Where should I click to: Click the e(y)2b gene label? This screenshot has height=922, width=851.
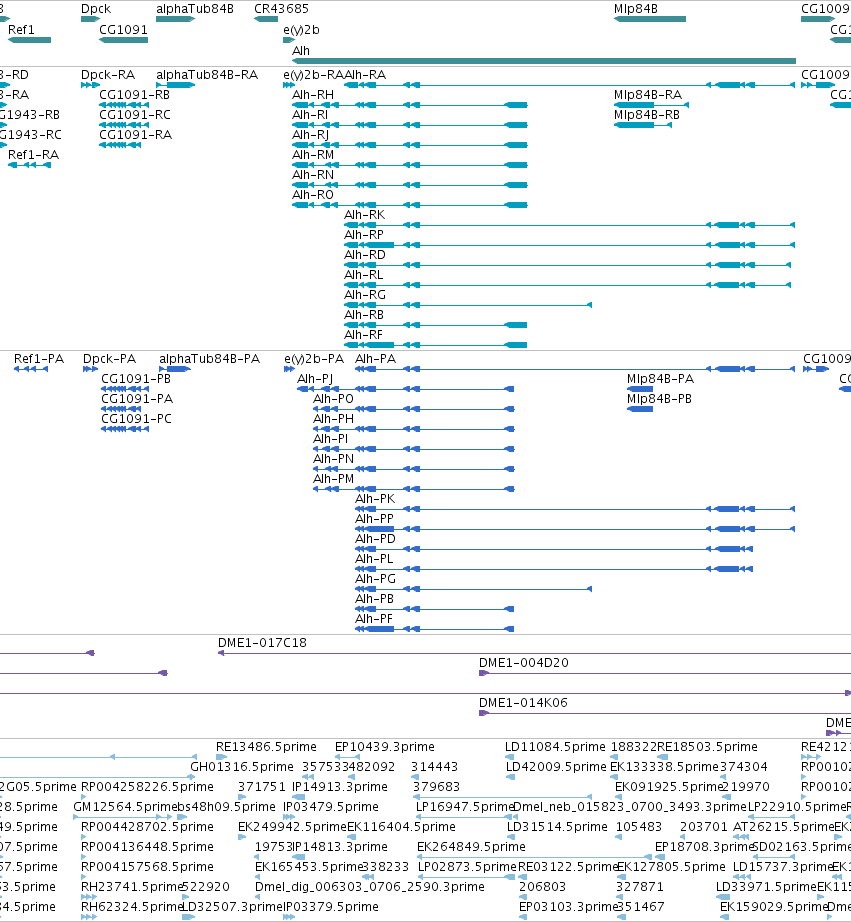tap(301, 30)
